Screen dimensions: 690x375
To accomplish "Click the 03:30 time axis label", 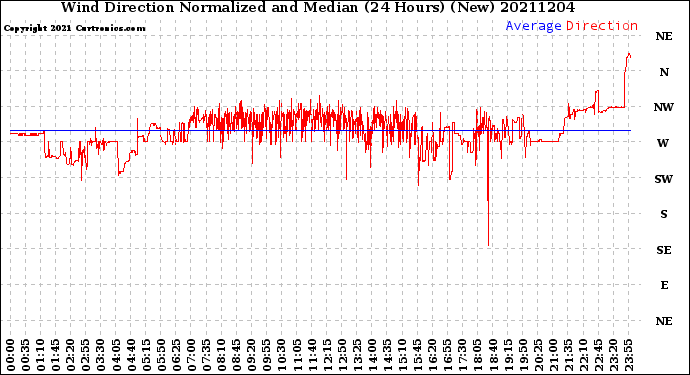I will [x=101, y=355].
